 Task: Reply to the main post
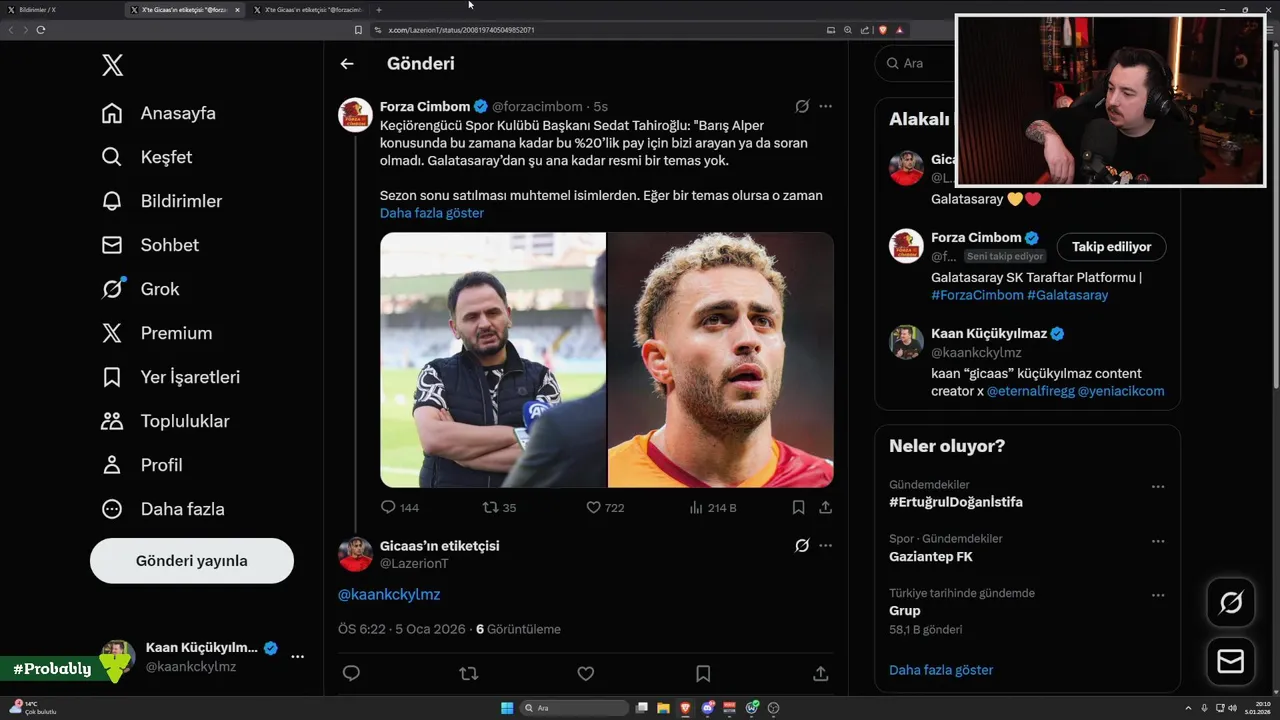351,673
